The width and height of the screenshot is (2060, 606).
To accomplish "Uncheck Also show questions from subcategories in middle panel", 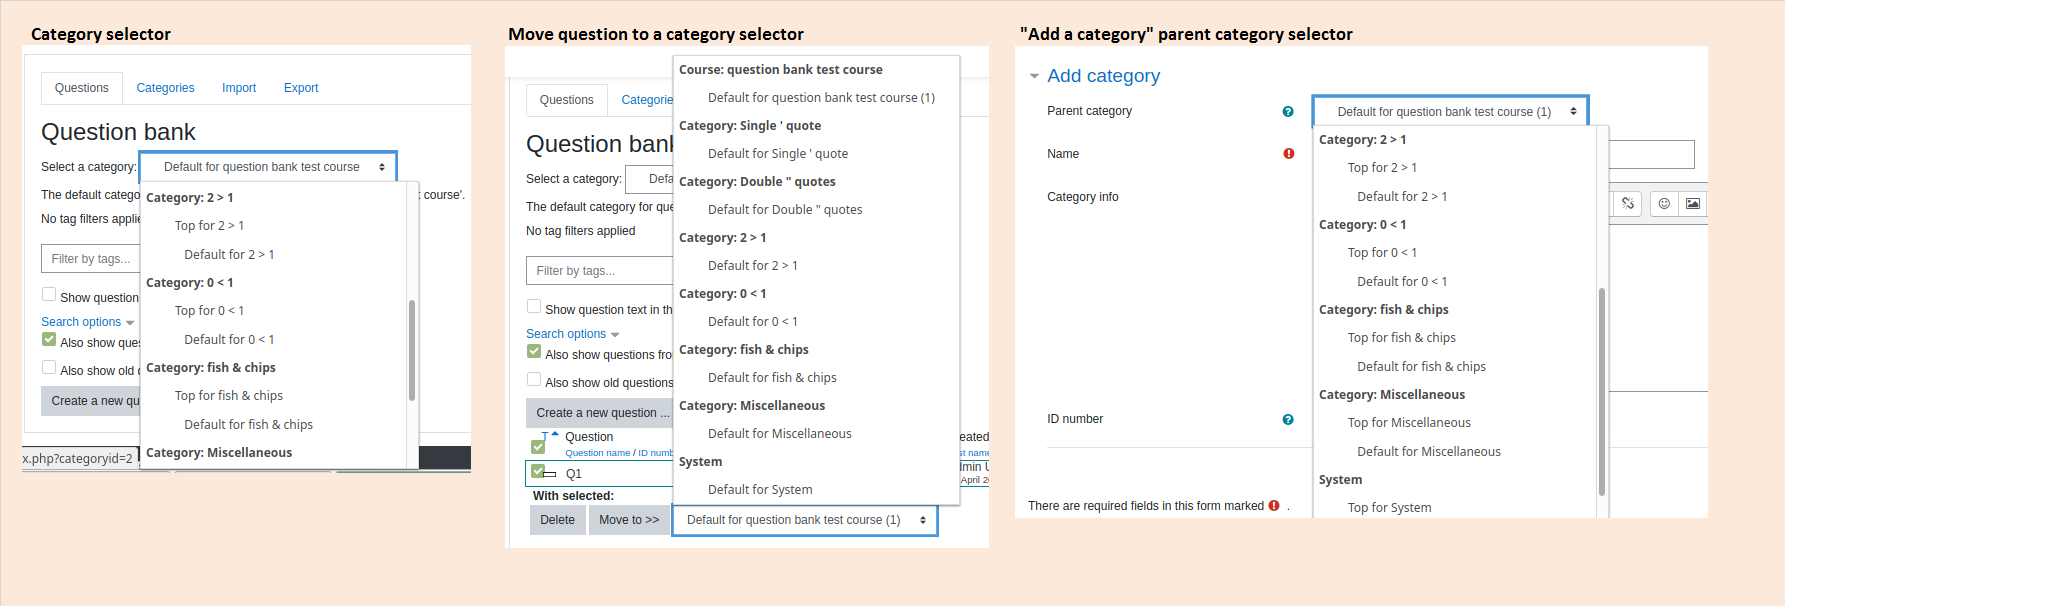I will (534, 351).
